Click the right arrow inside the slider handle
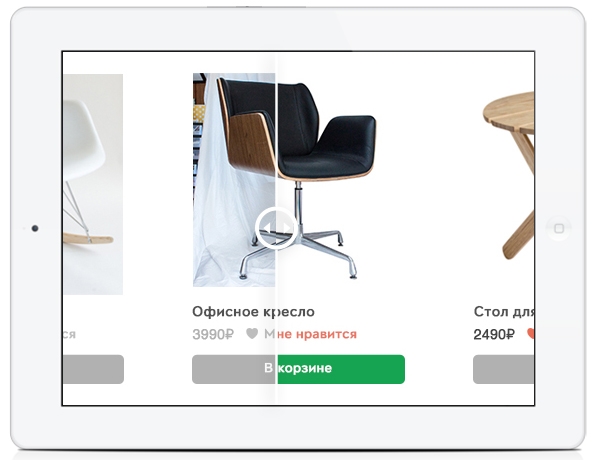600x460 pixels. click(286, 228)
